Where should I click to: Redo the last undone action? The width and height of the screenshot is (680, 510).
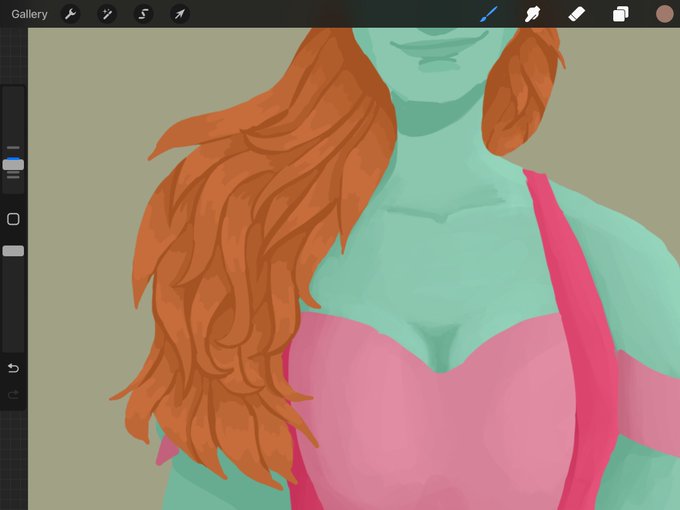tap(13, 394)
